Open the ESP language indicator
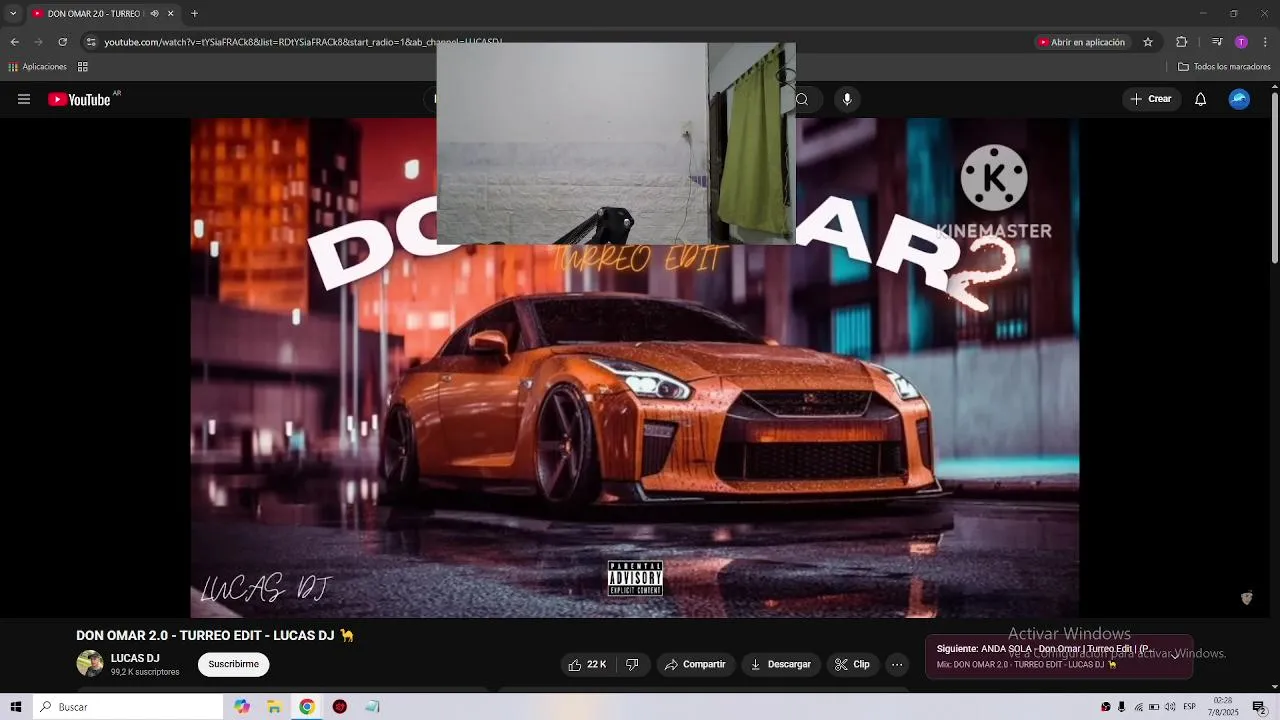Image resolution: width=1280 pixels, height=720 pixels. coord(1190,707)
